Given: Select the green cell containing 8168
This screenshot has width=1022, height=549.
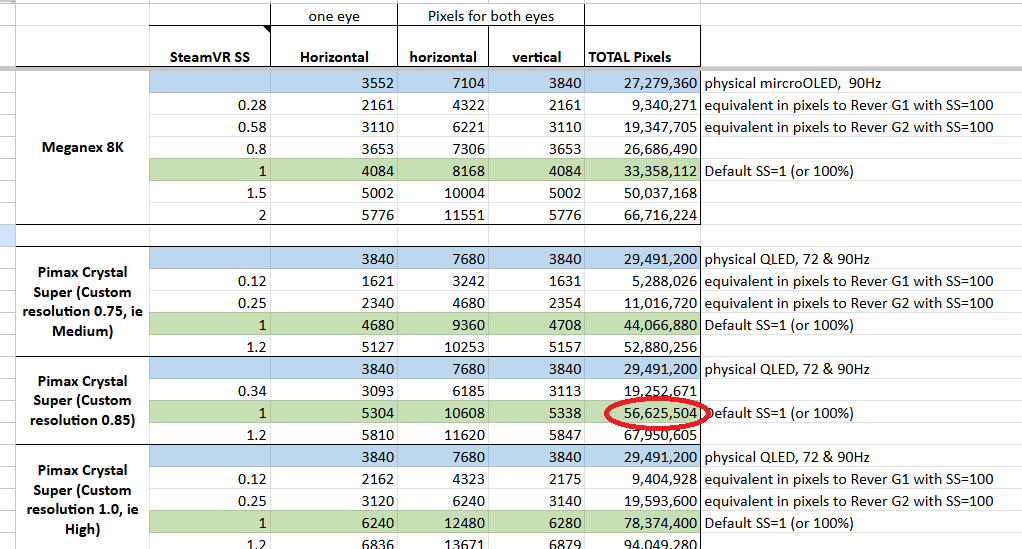Looking at the screenshot, I should (443, 171).
